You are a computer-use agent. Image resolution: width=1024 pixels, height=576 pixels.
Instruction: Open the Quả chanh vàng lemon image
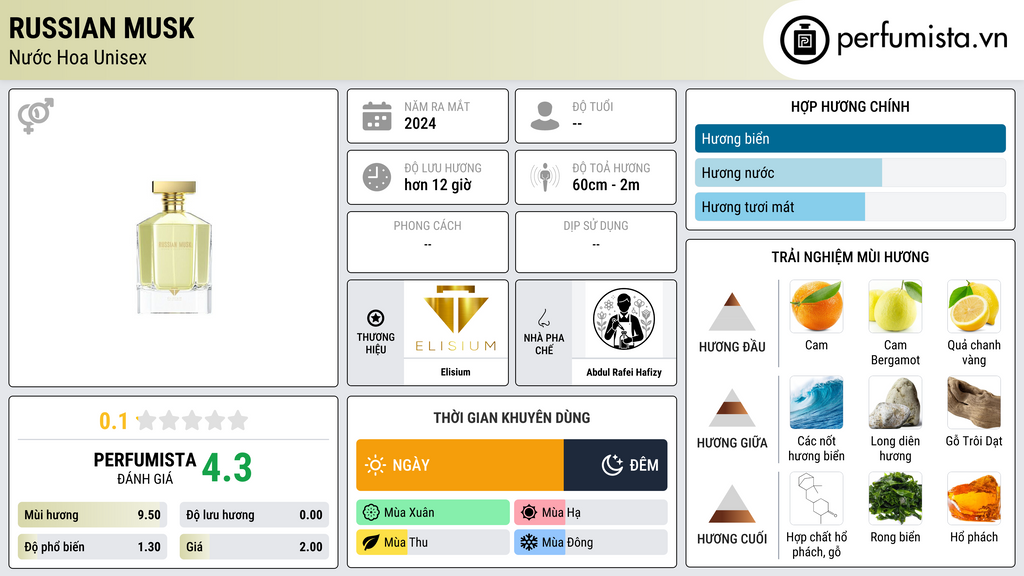point(974,306)
